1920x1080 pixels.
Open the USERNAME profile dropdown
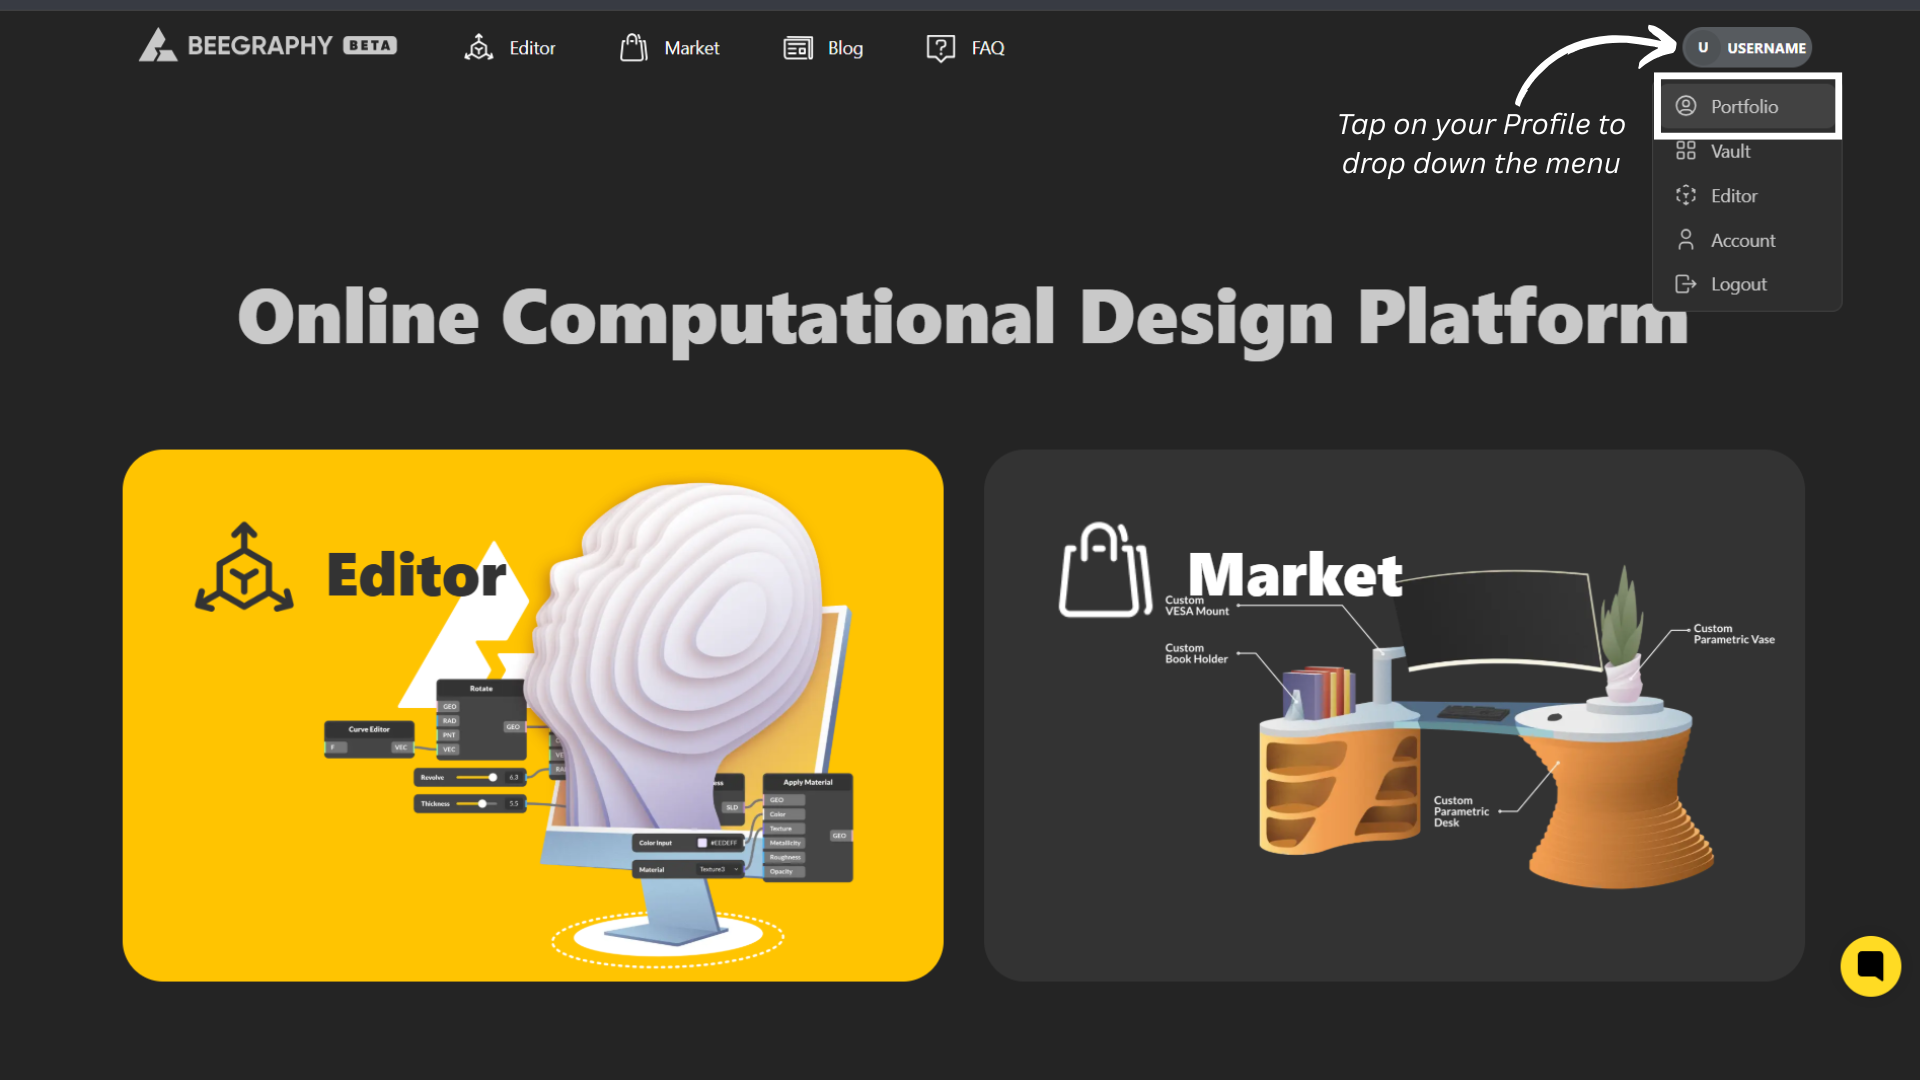click(1765, 48)
